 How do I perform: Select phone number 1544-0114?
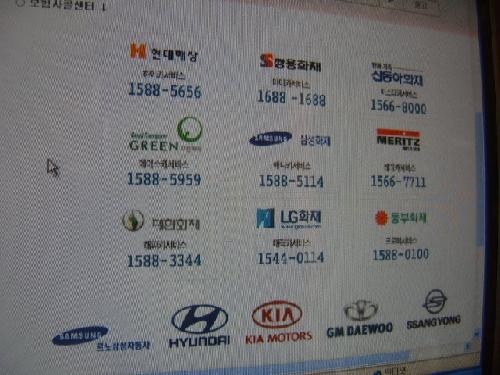(x=291, y=258)
